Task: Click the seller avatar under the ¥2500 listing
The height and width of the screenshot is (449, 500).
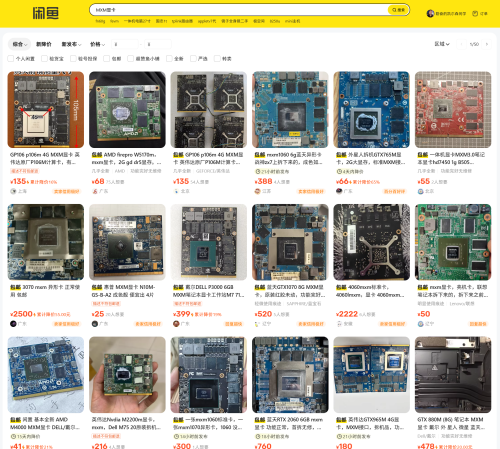Action: pos(13,323)
